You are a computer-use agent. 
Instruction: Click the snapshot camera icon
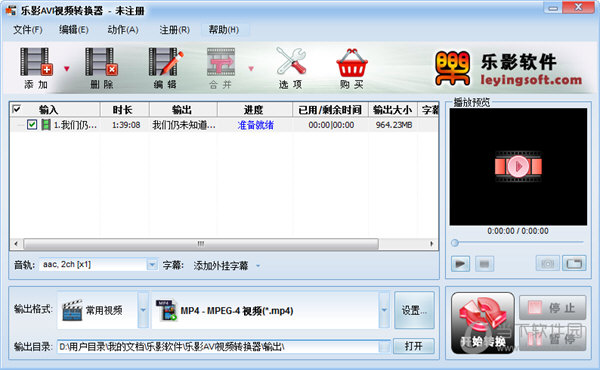[548, 264]
